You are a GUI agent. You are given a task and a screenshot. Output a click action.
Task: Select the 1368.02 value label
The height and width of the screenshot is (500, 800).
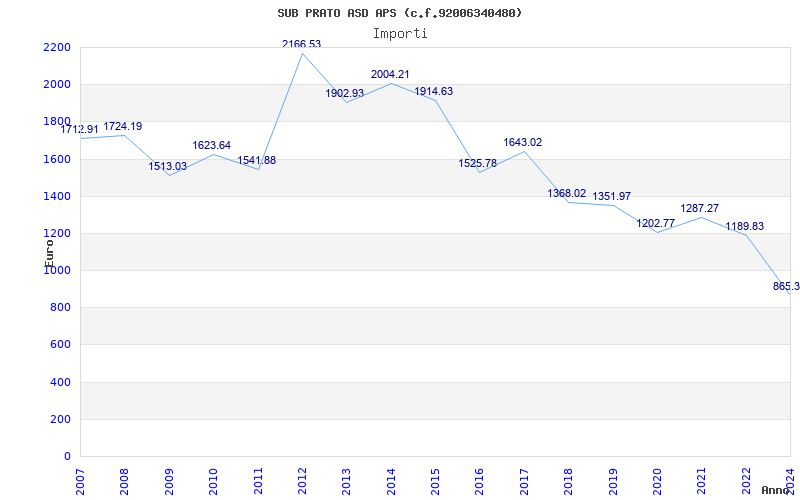(x=567, y=193)
